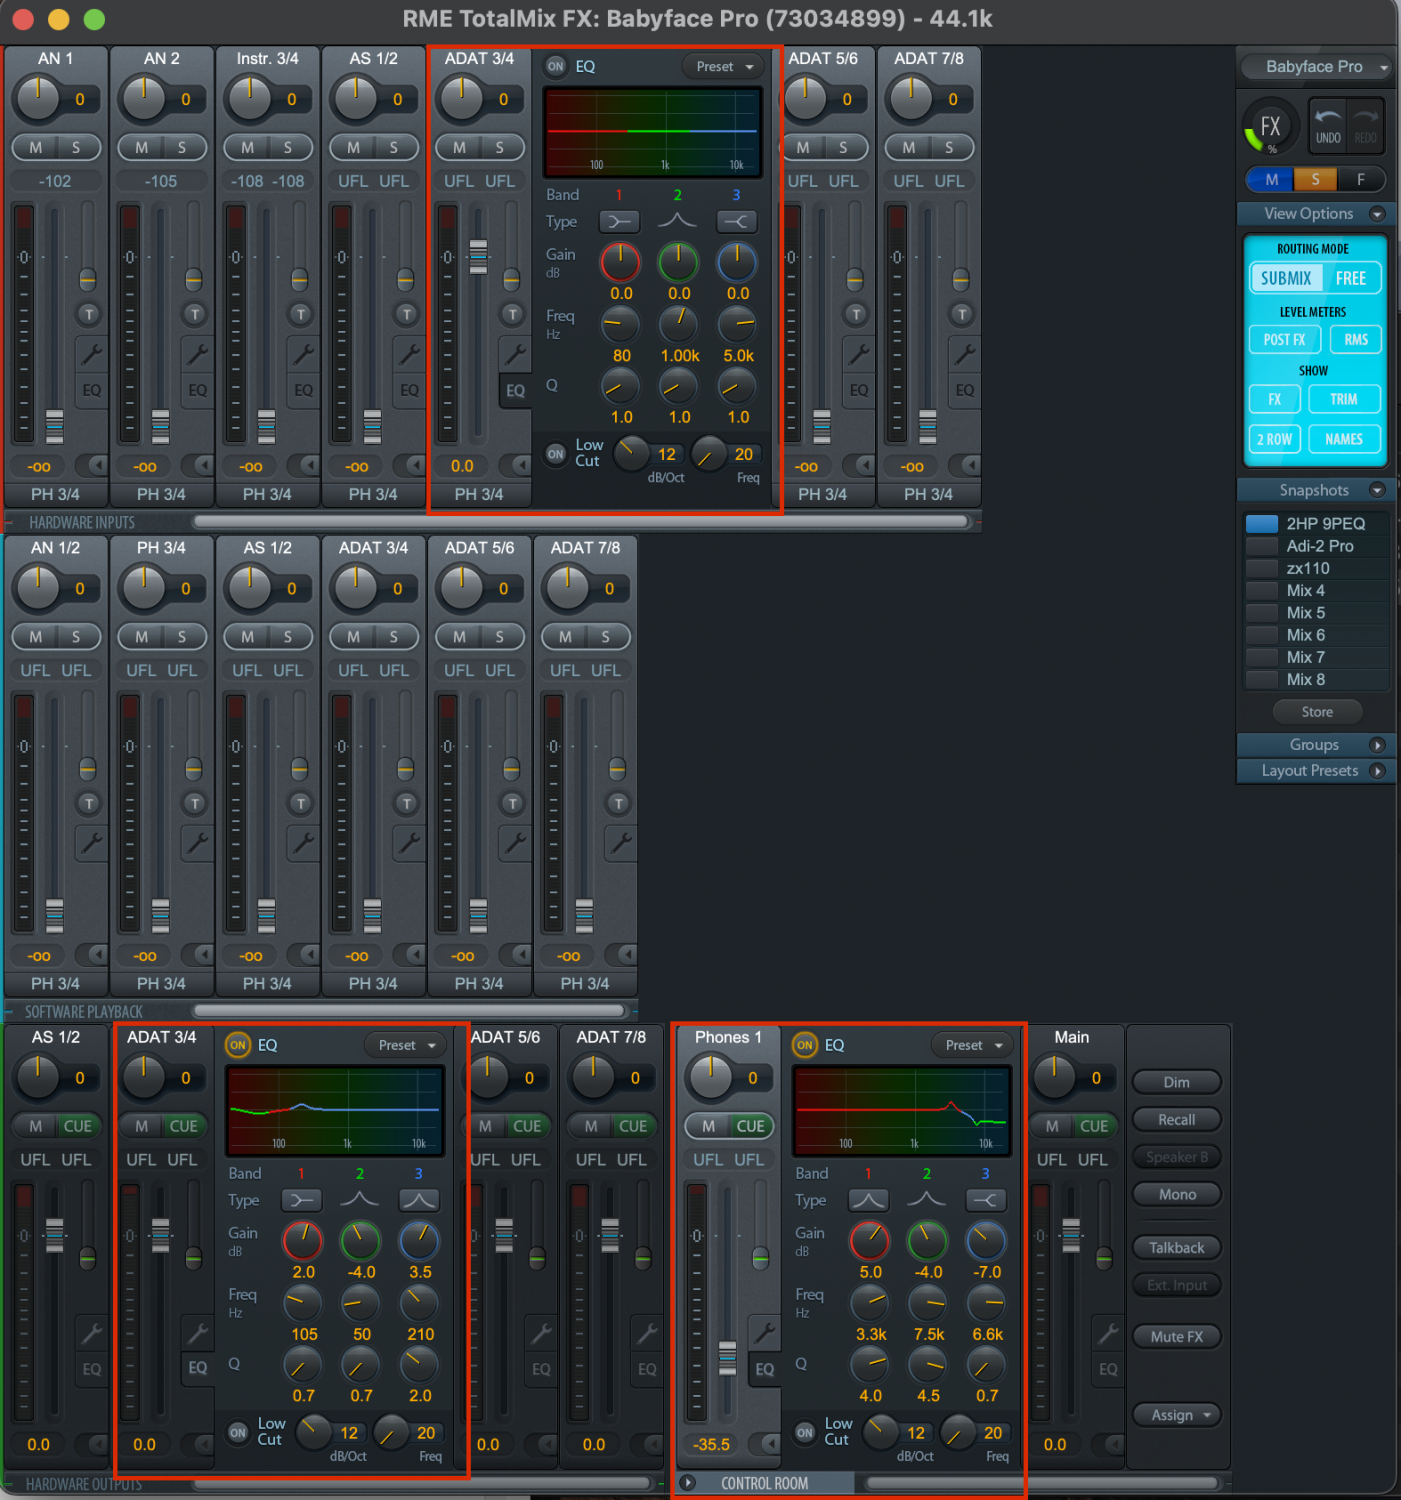This screenshot has height=1500, width=1401.
Task: Enable CUE on Main output channel
Action: tap(1094, 1126)
